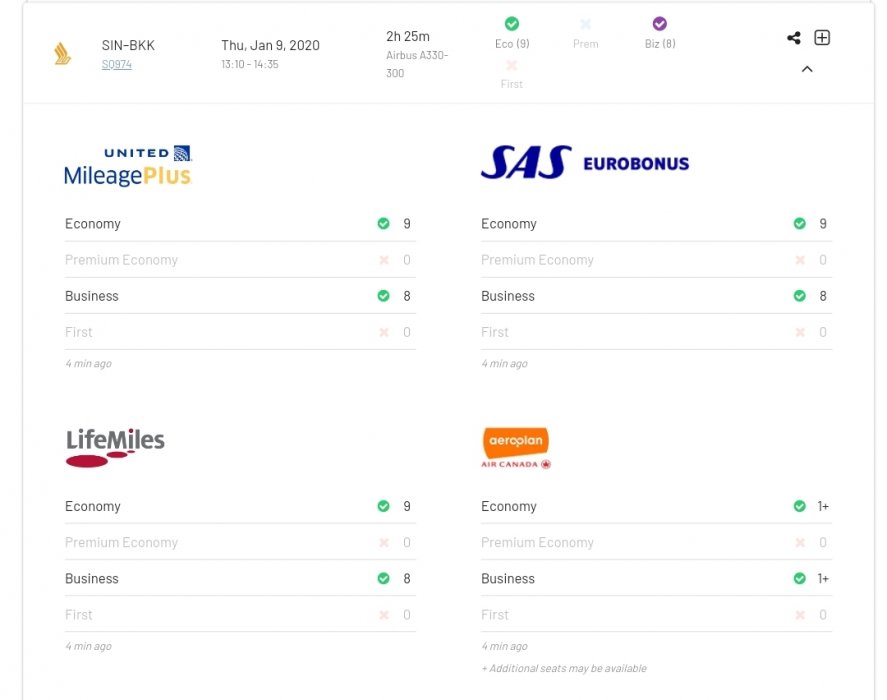Collapse the flight details chevron
Image resolution: width=887 pixels, height=700 pixels.
click(x=807, y=69)
